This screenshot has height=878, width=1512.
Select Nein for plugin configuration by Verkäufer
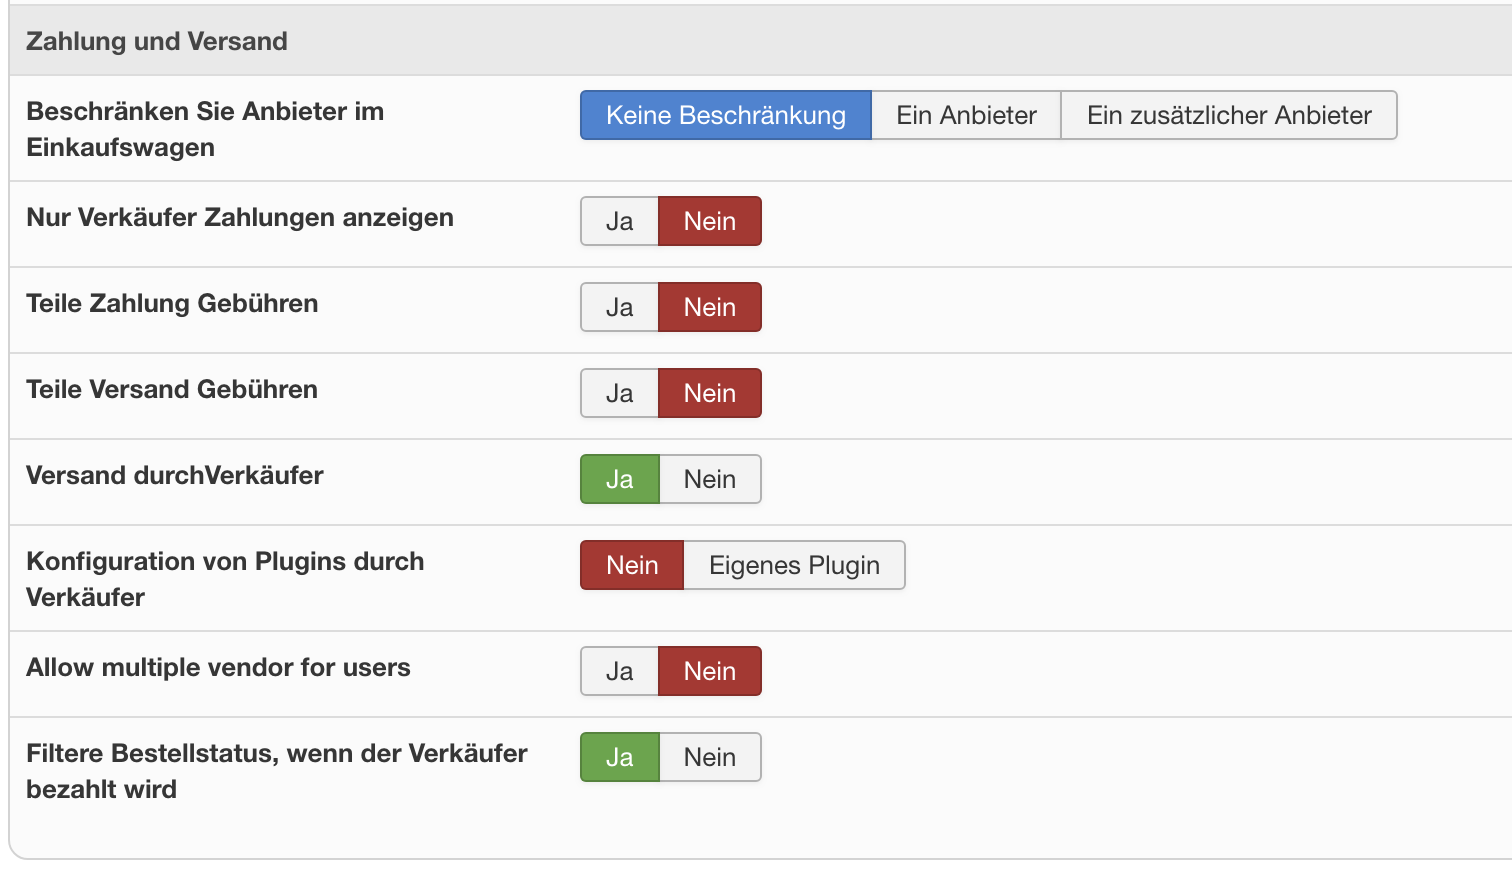pyautogui.click(x=632, y=565)
